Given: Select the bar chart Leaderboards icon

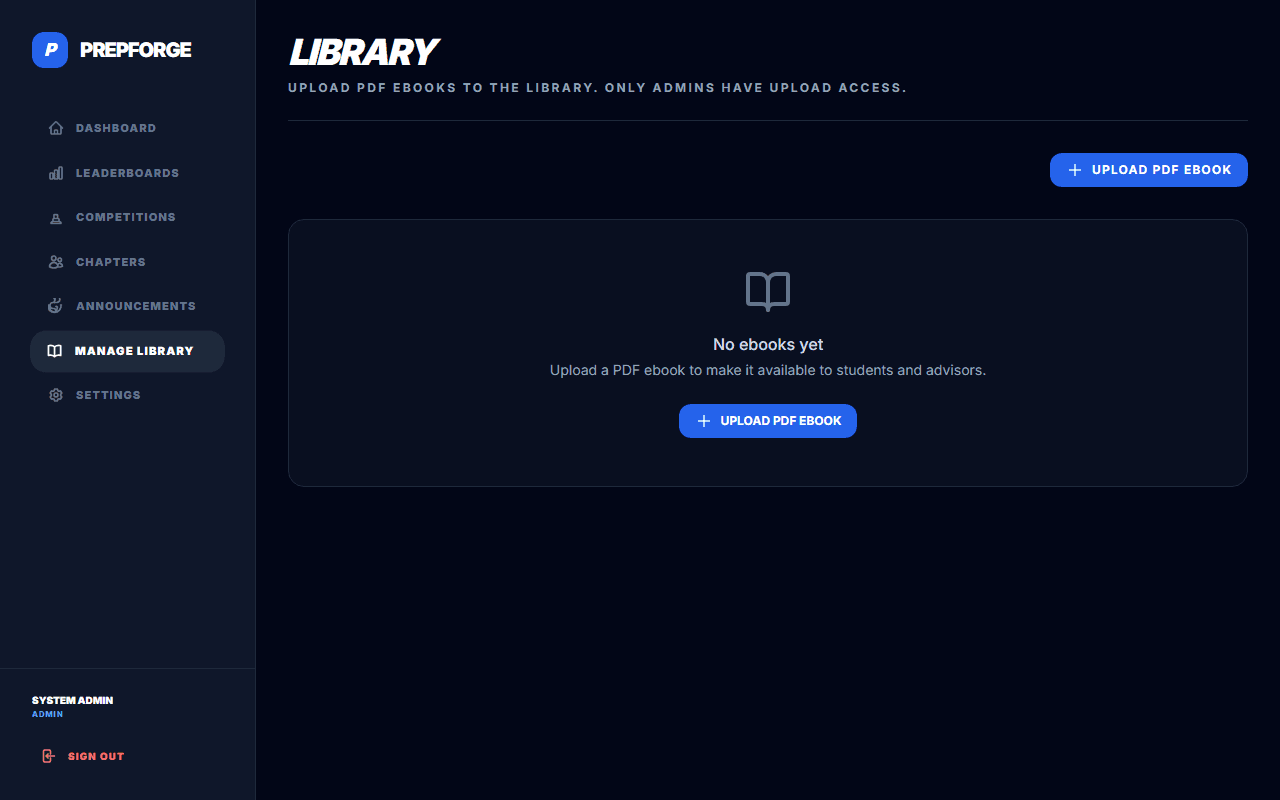Looking at the screenshot, I should click(56, 172).
